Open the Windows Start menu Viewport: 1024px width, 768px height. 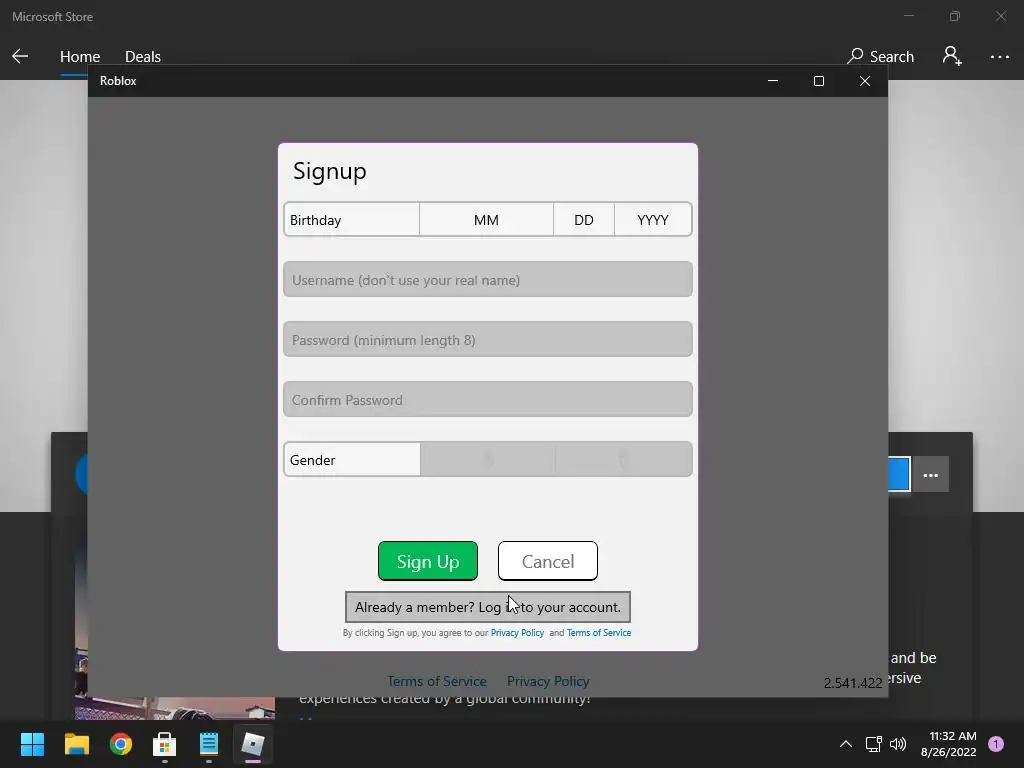pyautogui.click(x=32, y=744)
